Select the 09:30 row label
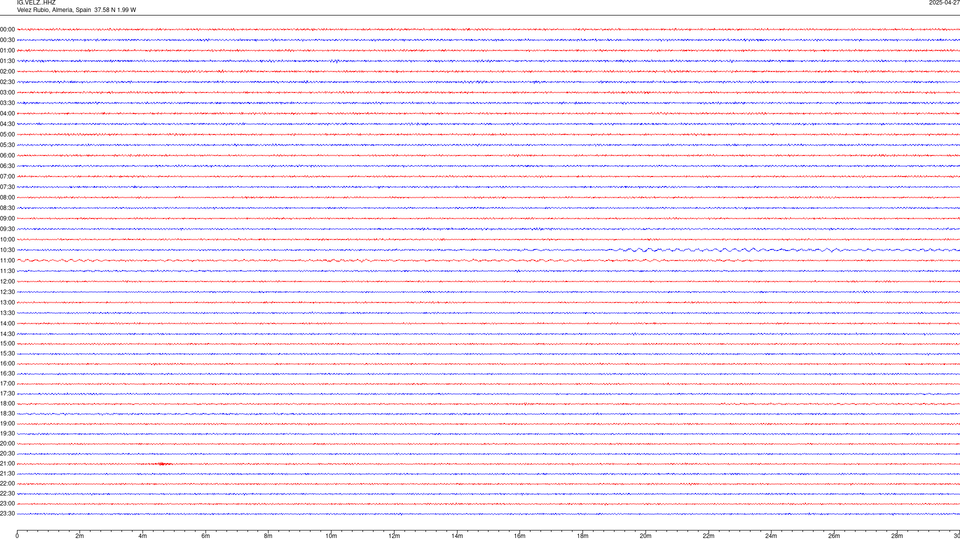960x540 pixels. click(7, 229)
